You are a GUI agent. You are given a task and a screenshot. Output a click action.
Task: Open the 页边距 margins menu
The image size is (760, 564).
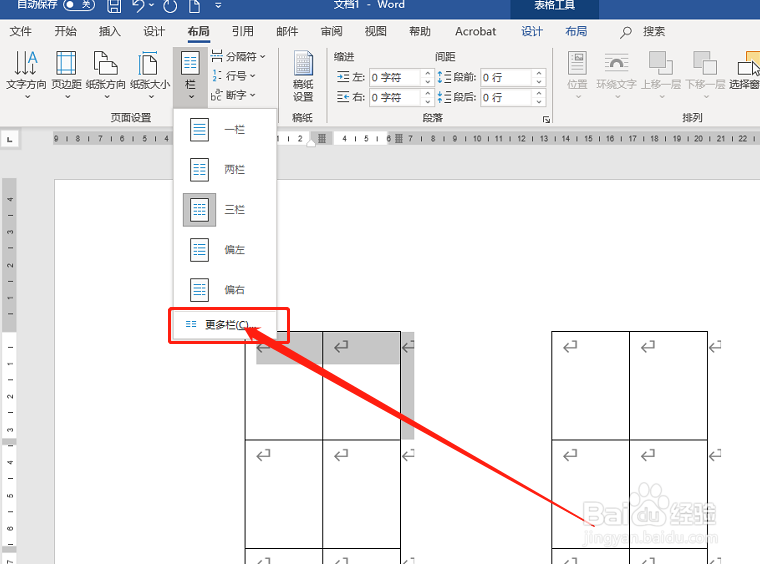(66, 75)
